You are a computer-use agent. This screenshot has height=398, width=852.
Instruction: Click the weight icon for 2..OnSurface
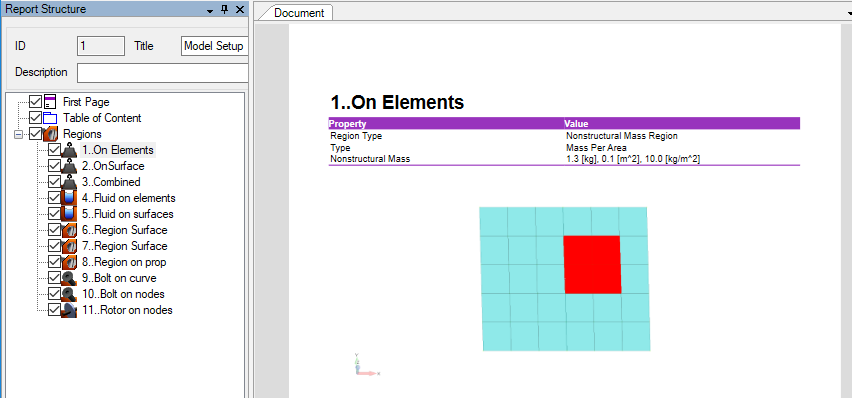[69, 166]
